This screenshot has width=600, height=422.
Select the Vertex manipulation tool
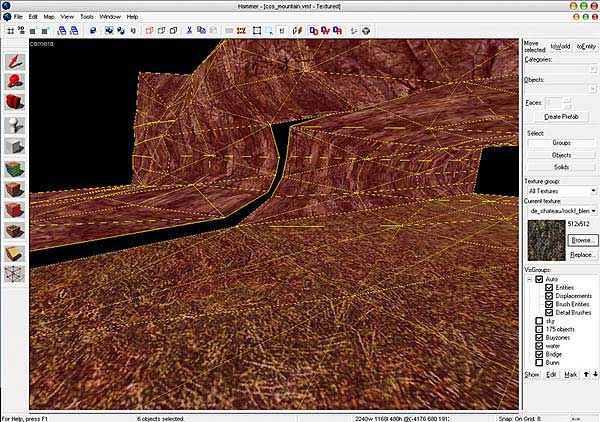tap(14, 273)
